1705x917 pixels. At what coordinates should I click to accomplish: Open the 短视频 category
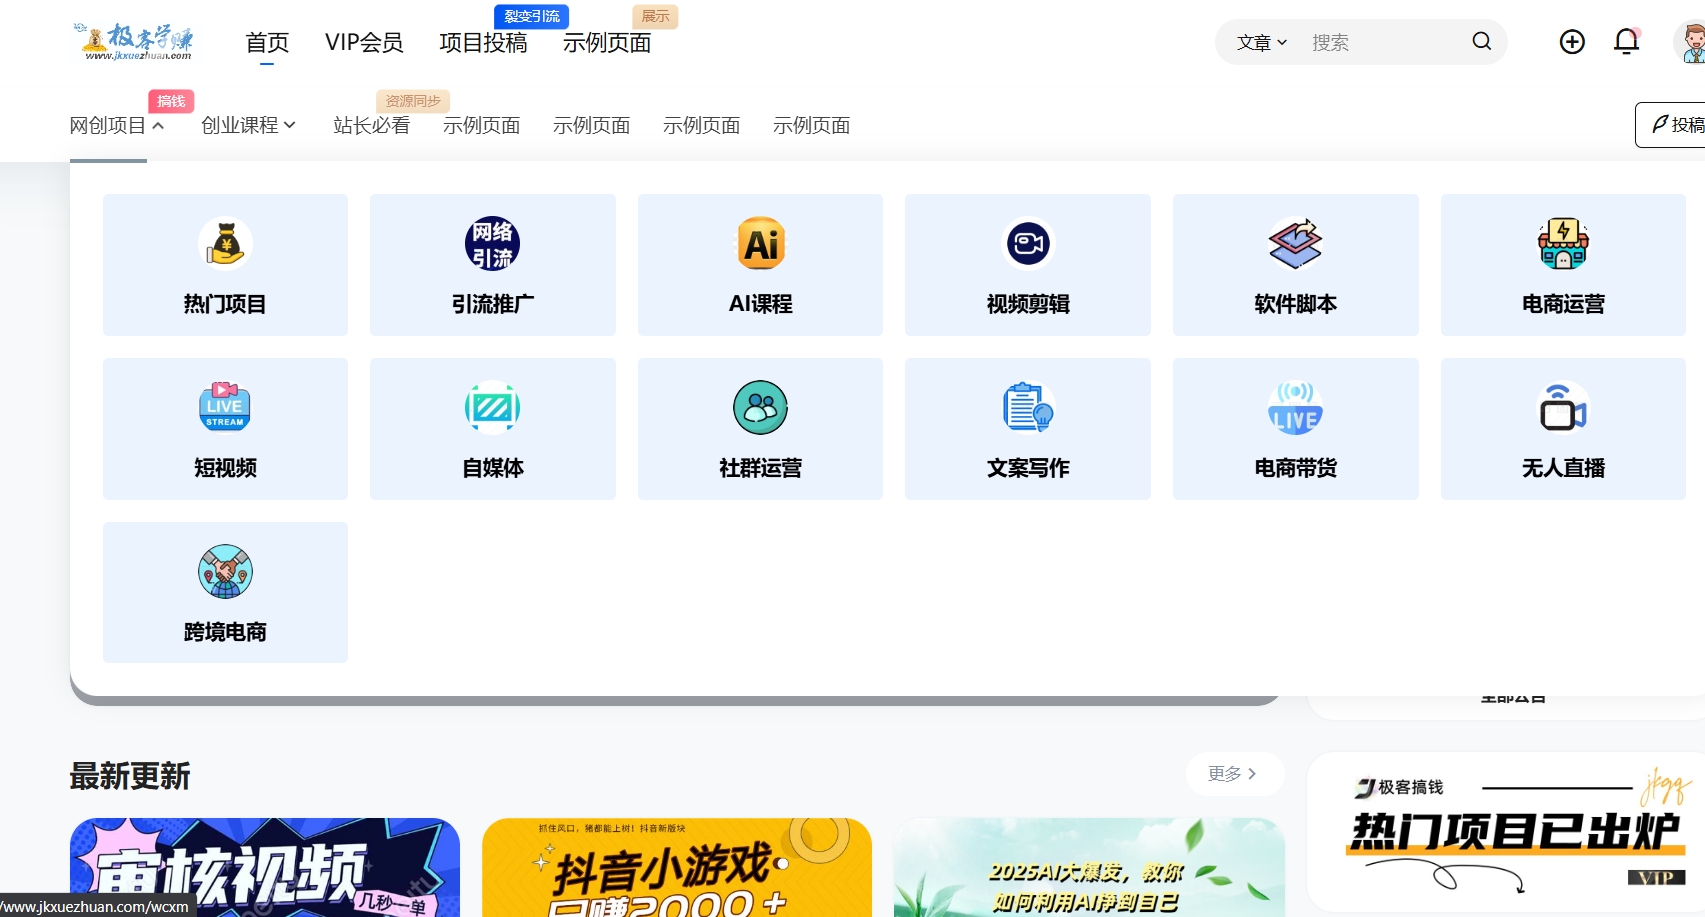click(x=224, y=428)
